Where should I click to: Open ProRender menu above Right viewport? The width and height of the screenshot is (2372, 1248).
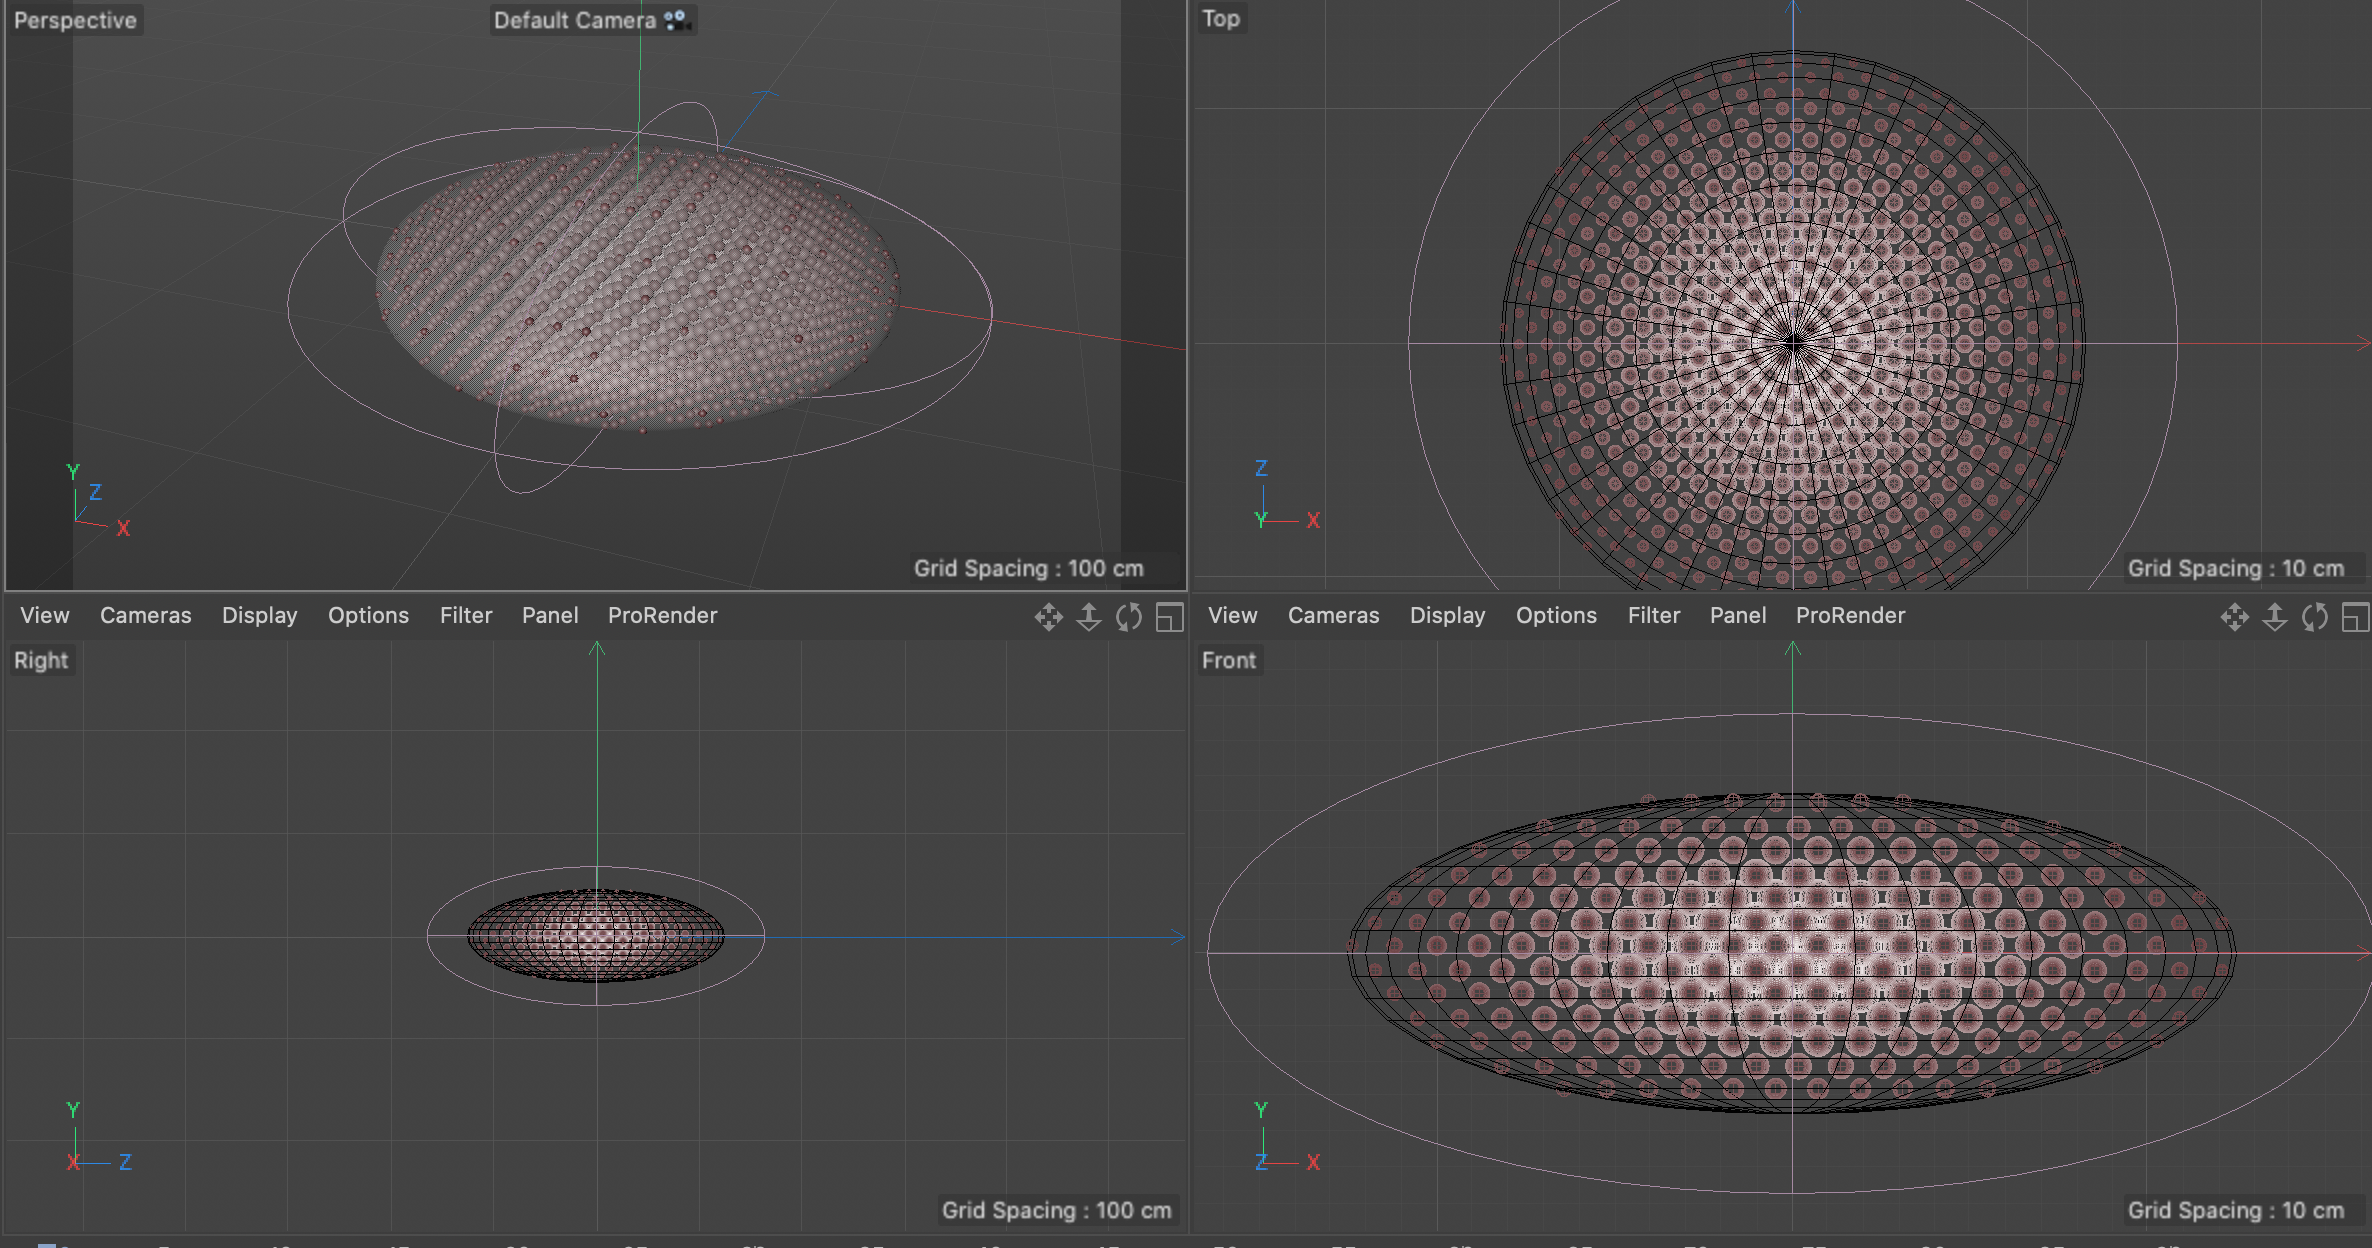(662, 616)
